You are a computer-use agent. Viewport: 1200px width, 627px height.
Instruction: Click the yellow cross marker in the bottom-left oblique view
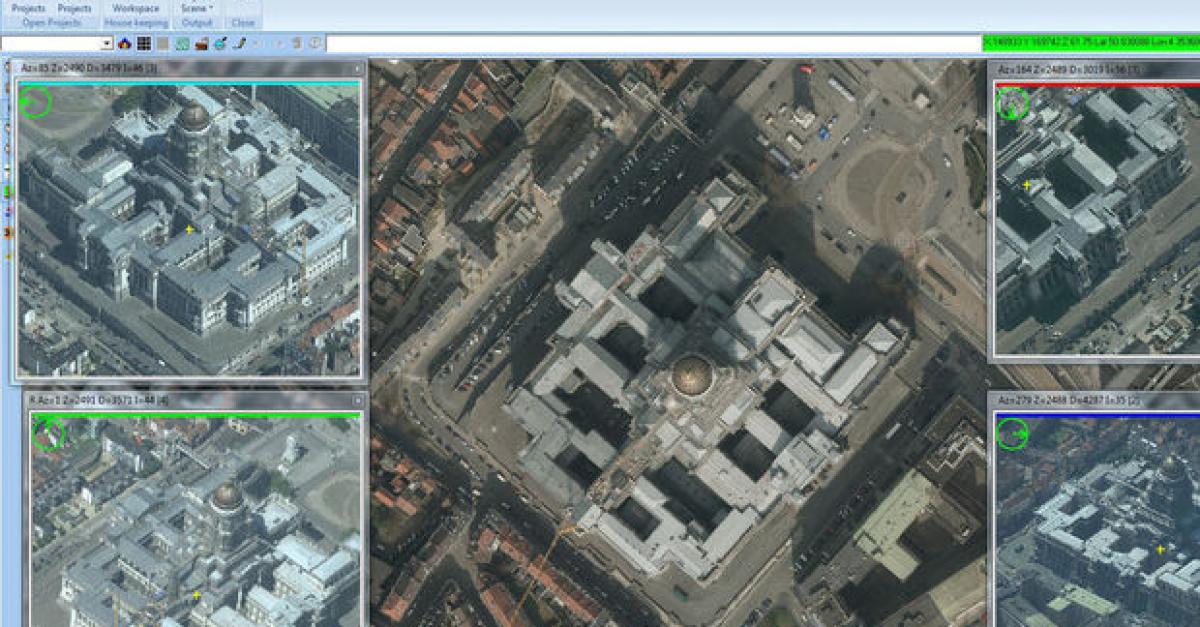point(196,595)
